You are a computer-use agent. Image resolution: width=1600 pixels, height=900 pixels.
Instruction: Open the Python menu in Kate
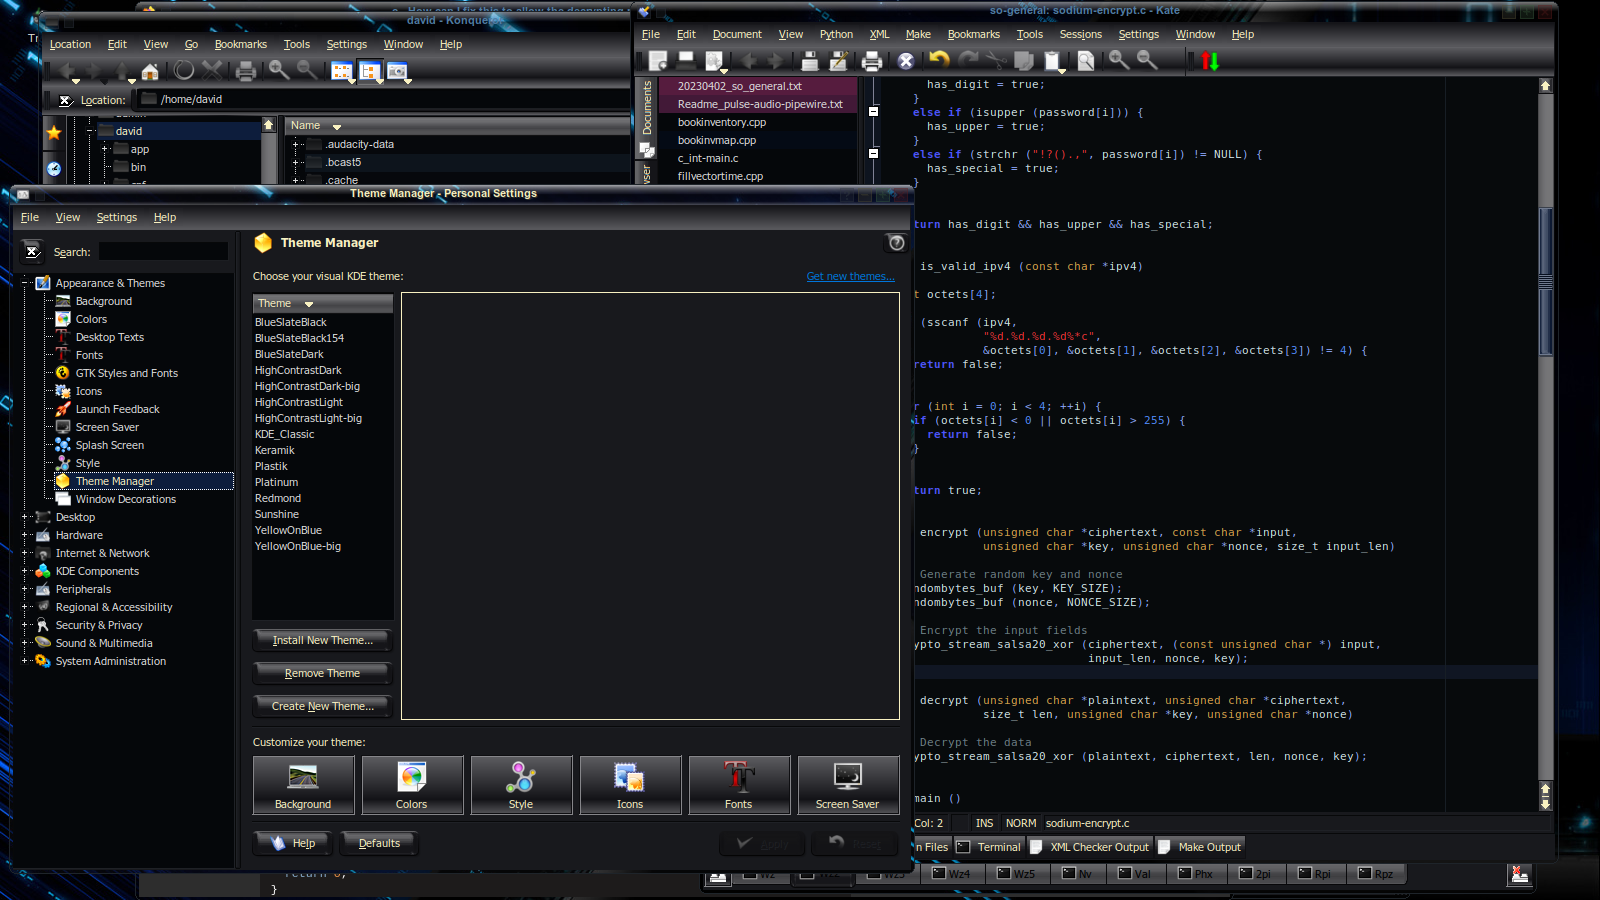point(836,34)
